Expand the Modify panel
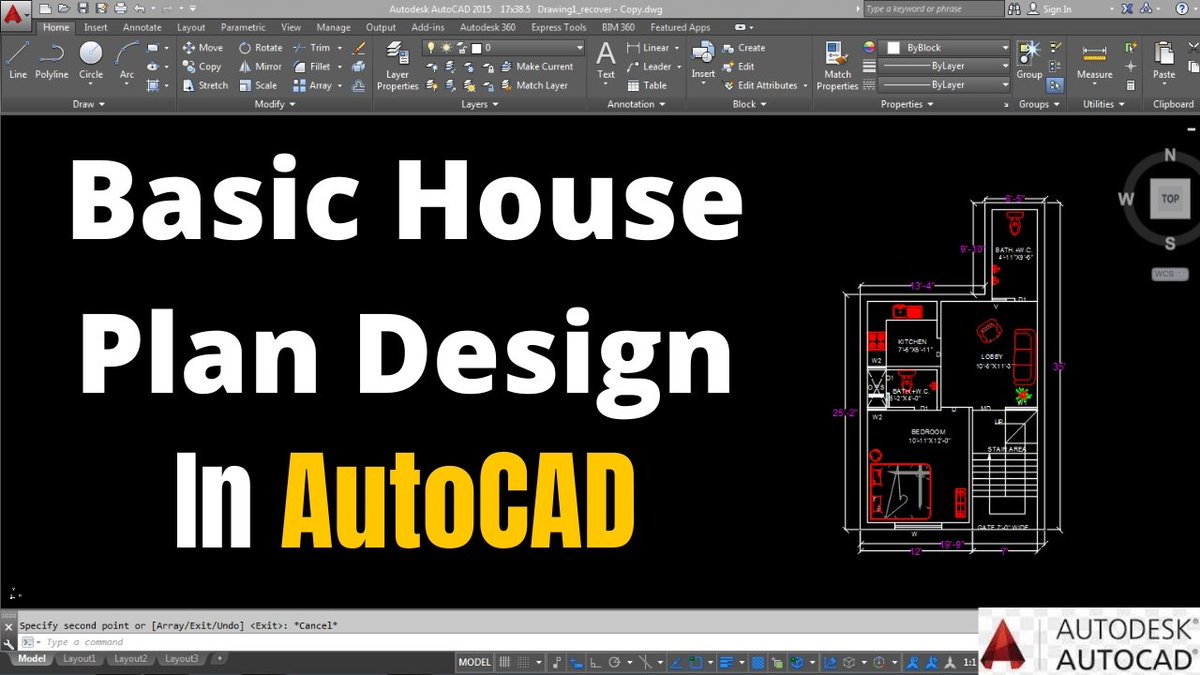The width and height of the screenshot is (1200, 675). [275, 104]
